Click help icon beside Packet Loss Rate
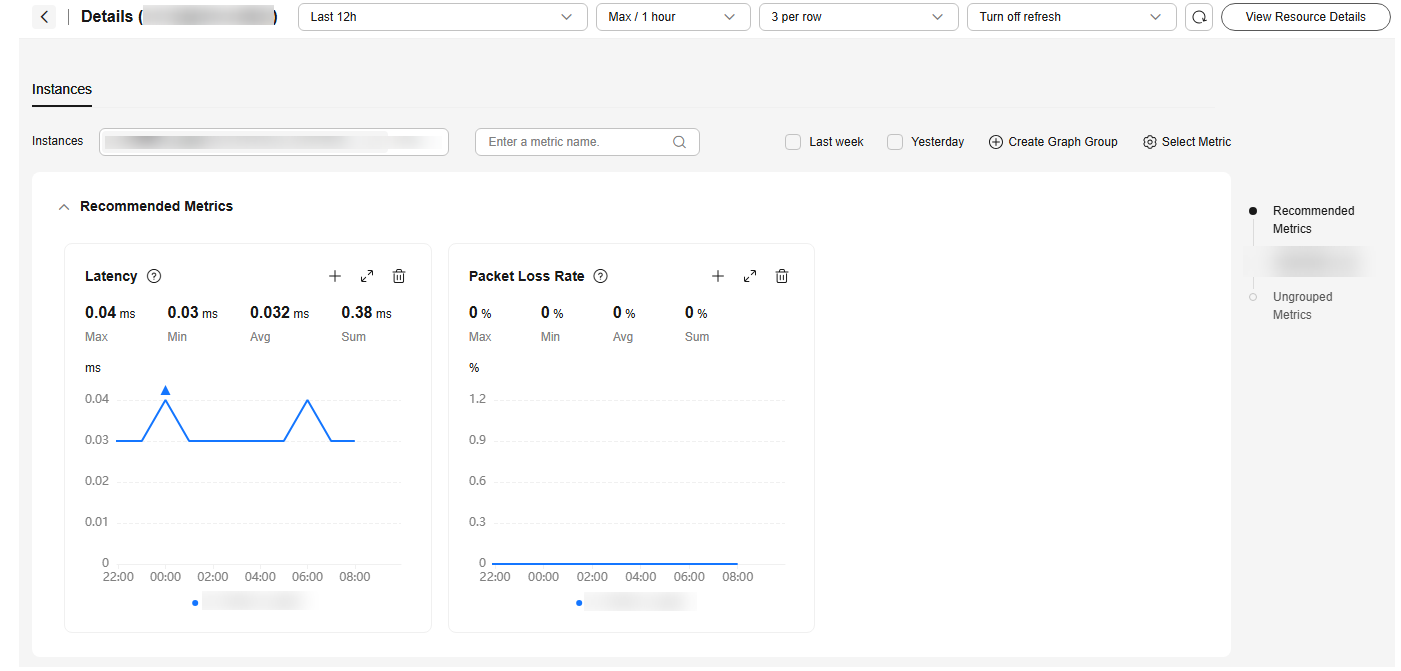Screen dimensions: 1401x671 pyautogui.click(x=600, y=276)
